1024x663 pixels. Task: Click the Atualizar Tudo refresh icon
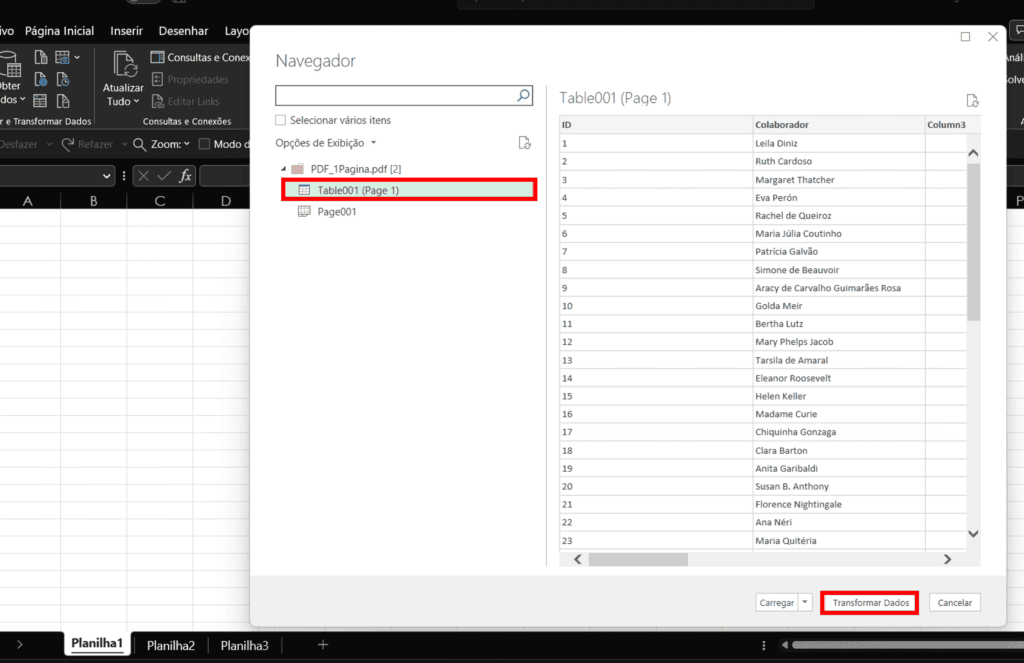tap(123, 65)
